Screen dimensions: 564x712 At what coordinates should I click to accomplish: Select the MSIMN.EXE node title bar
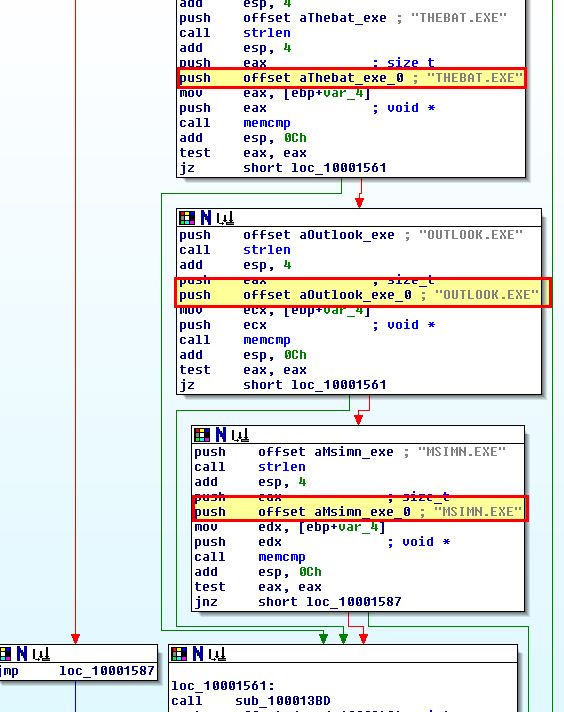[x=358, y=435]
